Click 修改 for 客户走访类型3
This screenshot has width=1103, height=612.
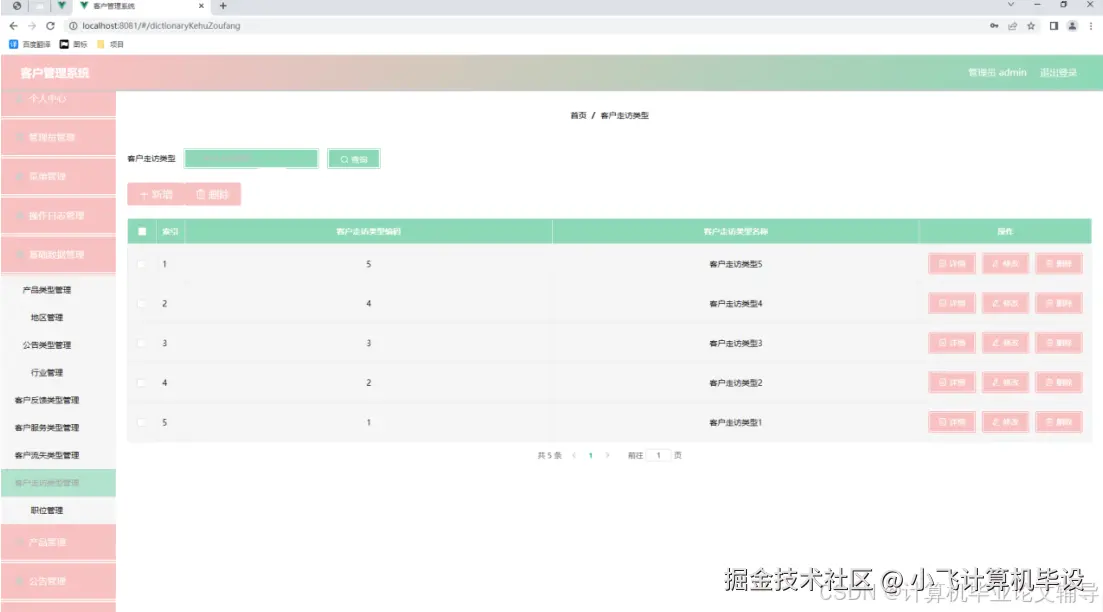pos(1005,343)
